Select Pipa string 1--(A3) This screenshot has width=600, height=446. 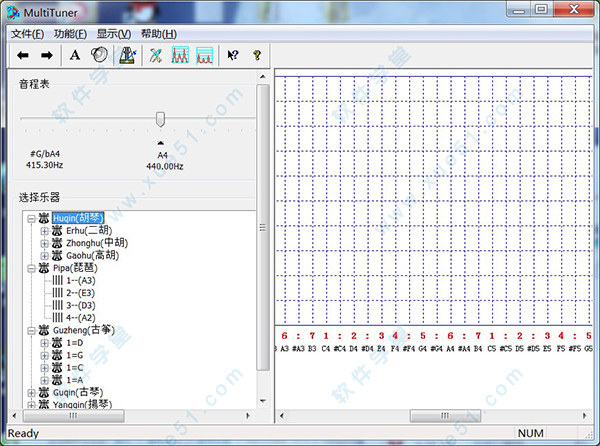click(x=80, y=281)
